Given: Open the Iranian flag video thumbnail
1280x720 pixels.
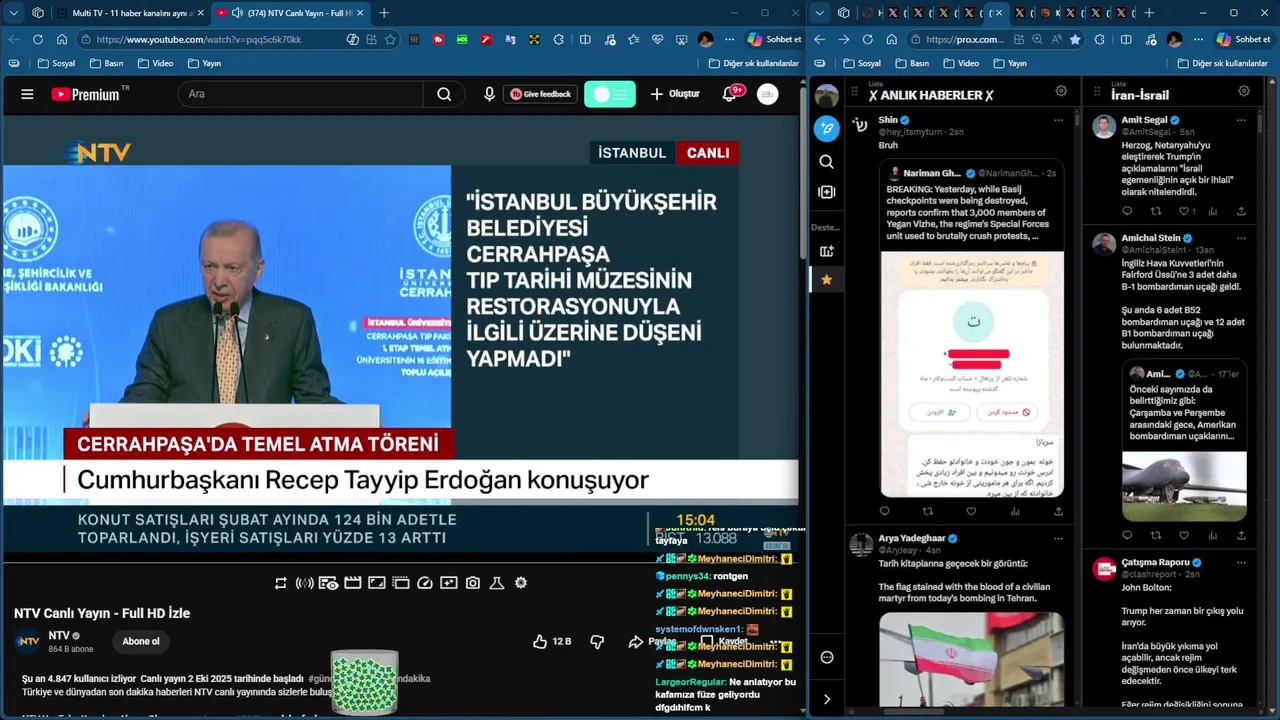Looking at the screenshot, I should pos(971,660).
